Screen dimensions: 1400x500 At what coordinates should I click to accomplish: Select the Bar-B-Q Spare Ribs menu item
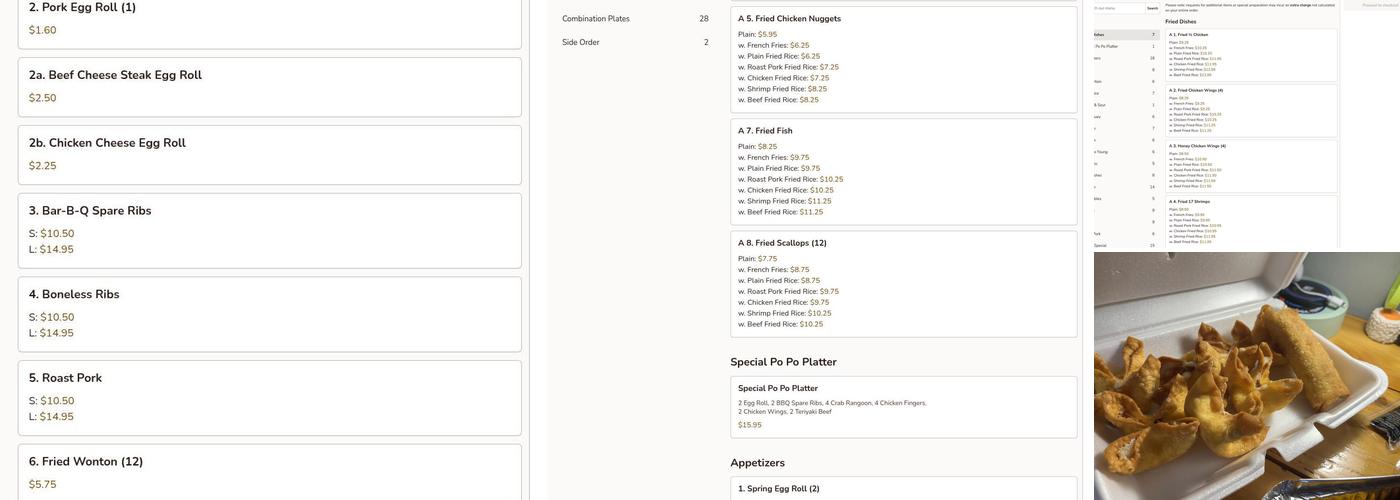tap(269, 230)
